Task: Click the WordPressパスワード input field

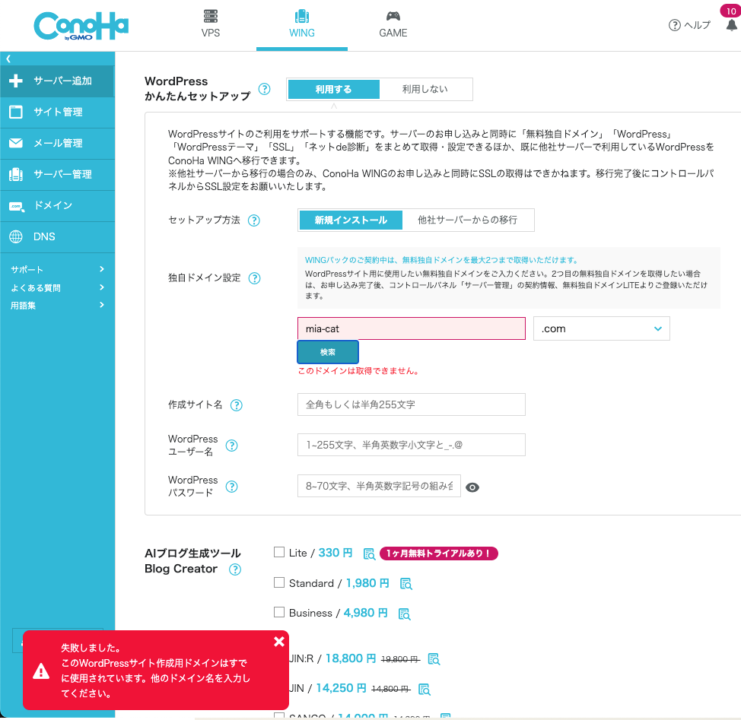Action: click(x=379, y=486)
